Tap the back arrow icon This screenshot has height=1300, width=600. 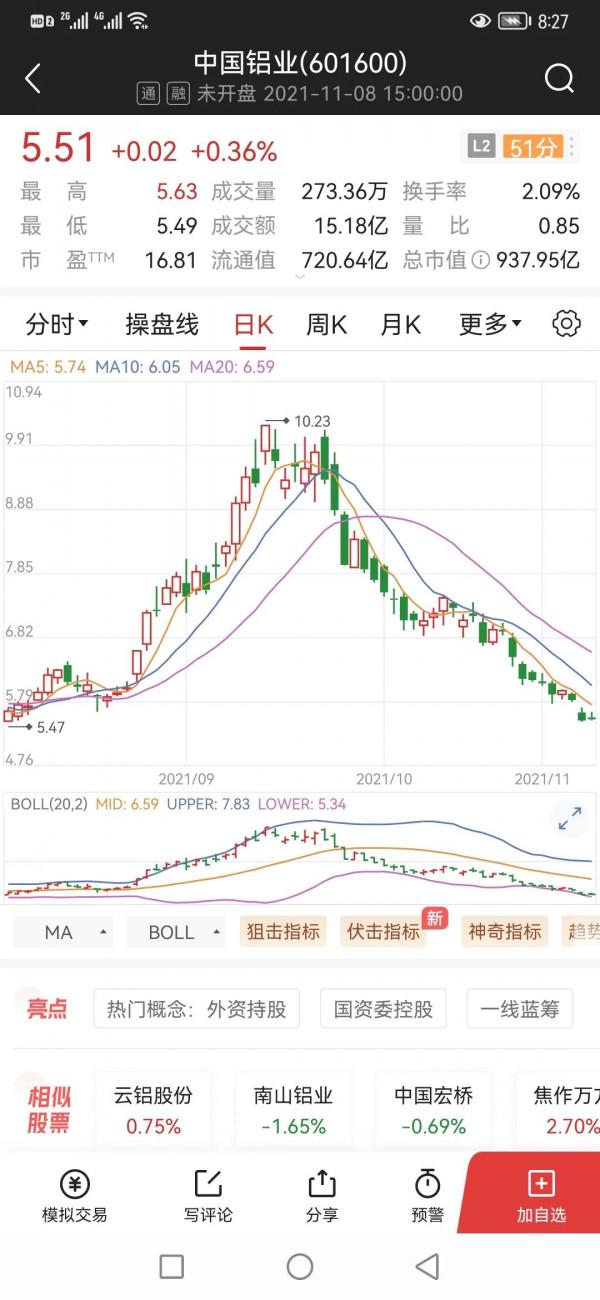tap(34, 78)
